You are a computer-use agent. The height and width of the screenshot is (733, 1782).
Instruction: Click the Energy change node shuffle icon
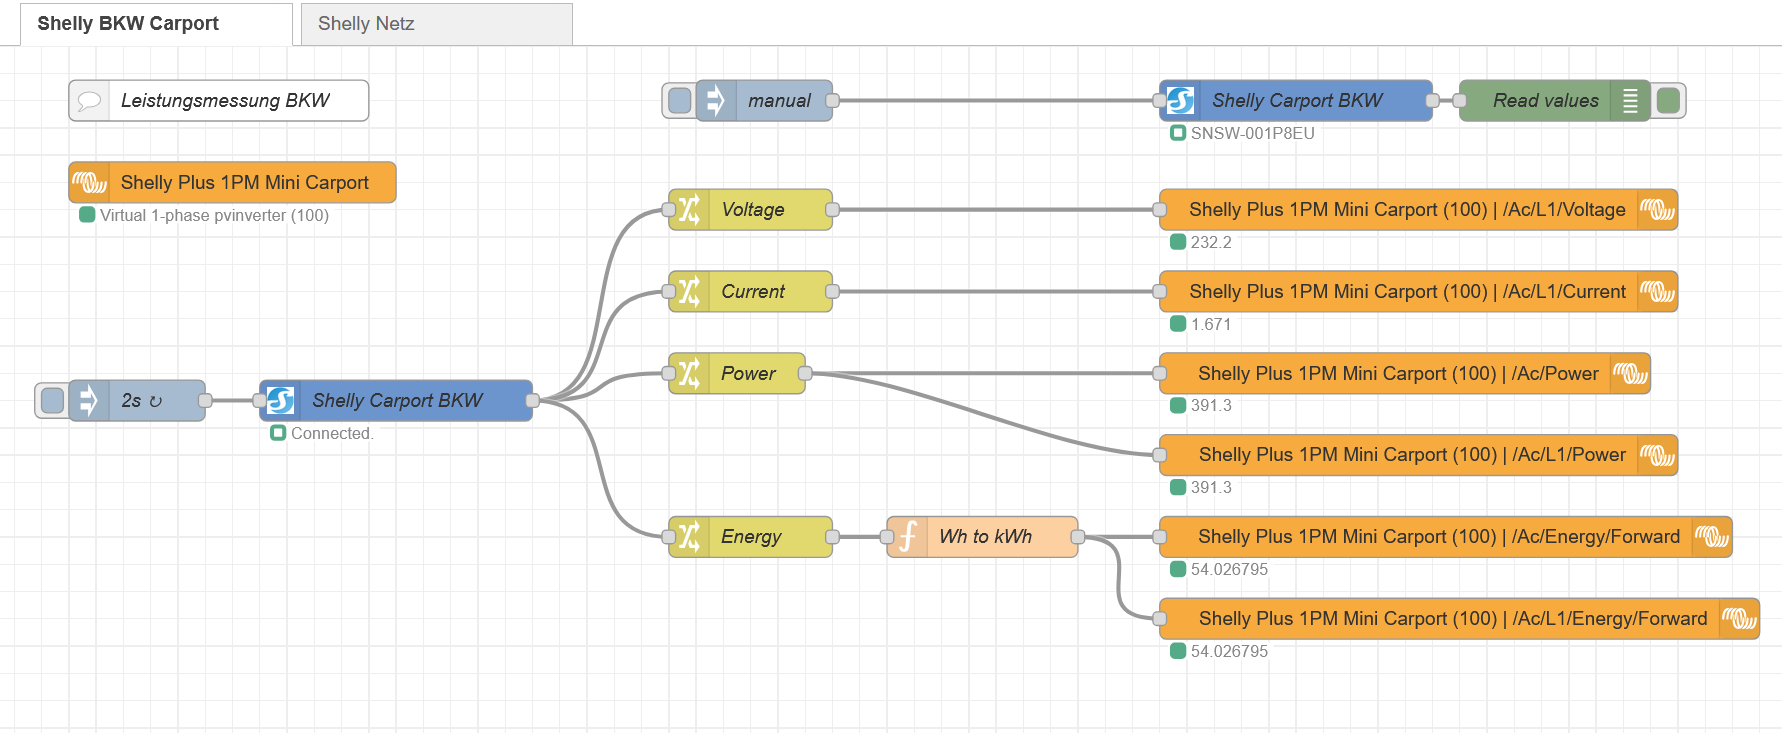click(x=689, y=537)
